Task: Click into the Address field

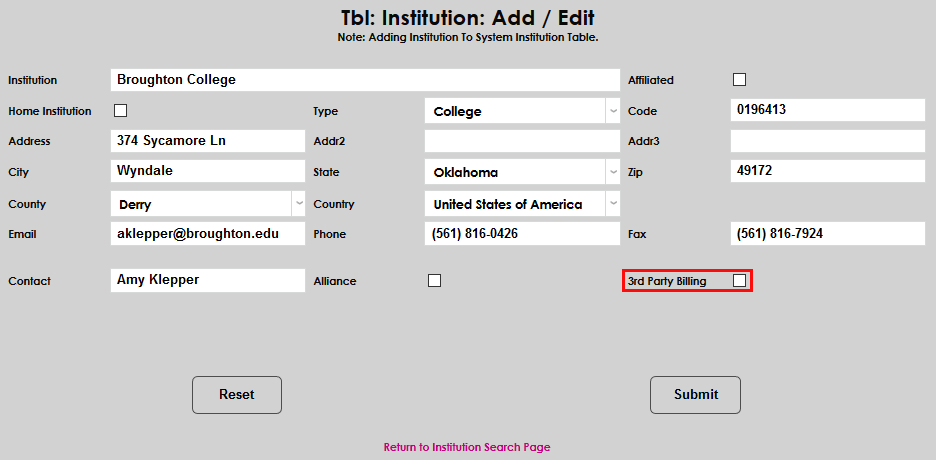Action: [x=207, y=141]
